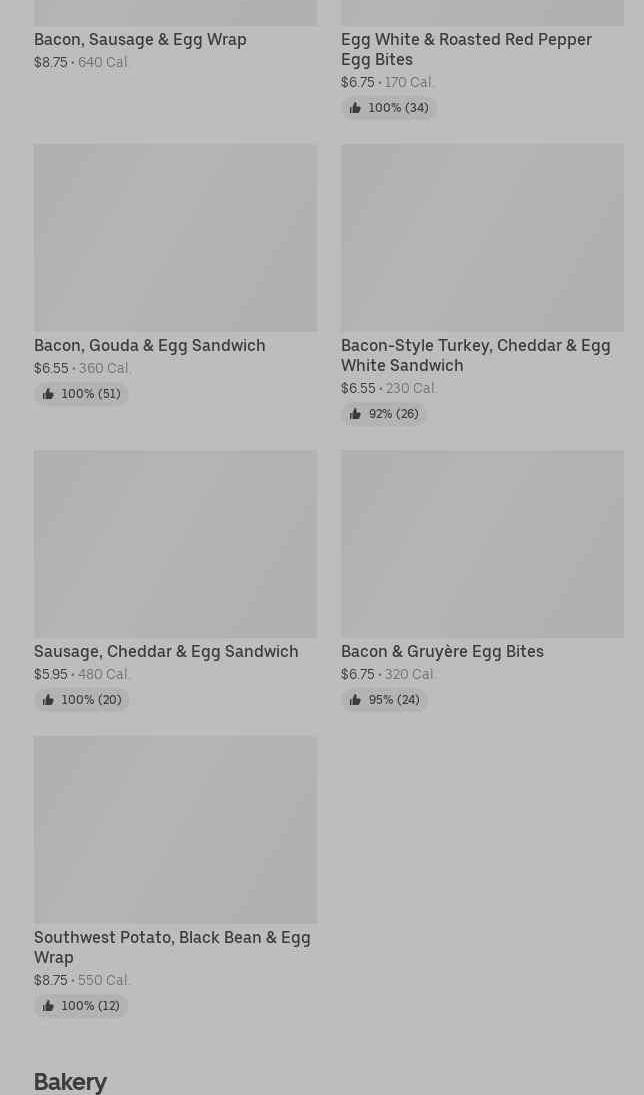Open Southwest Potato, Black Bean & Egg Wrap
Image resolution: width=644 pixels, height=1095 pixels.
tap(172, 947)
